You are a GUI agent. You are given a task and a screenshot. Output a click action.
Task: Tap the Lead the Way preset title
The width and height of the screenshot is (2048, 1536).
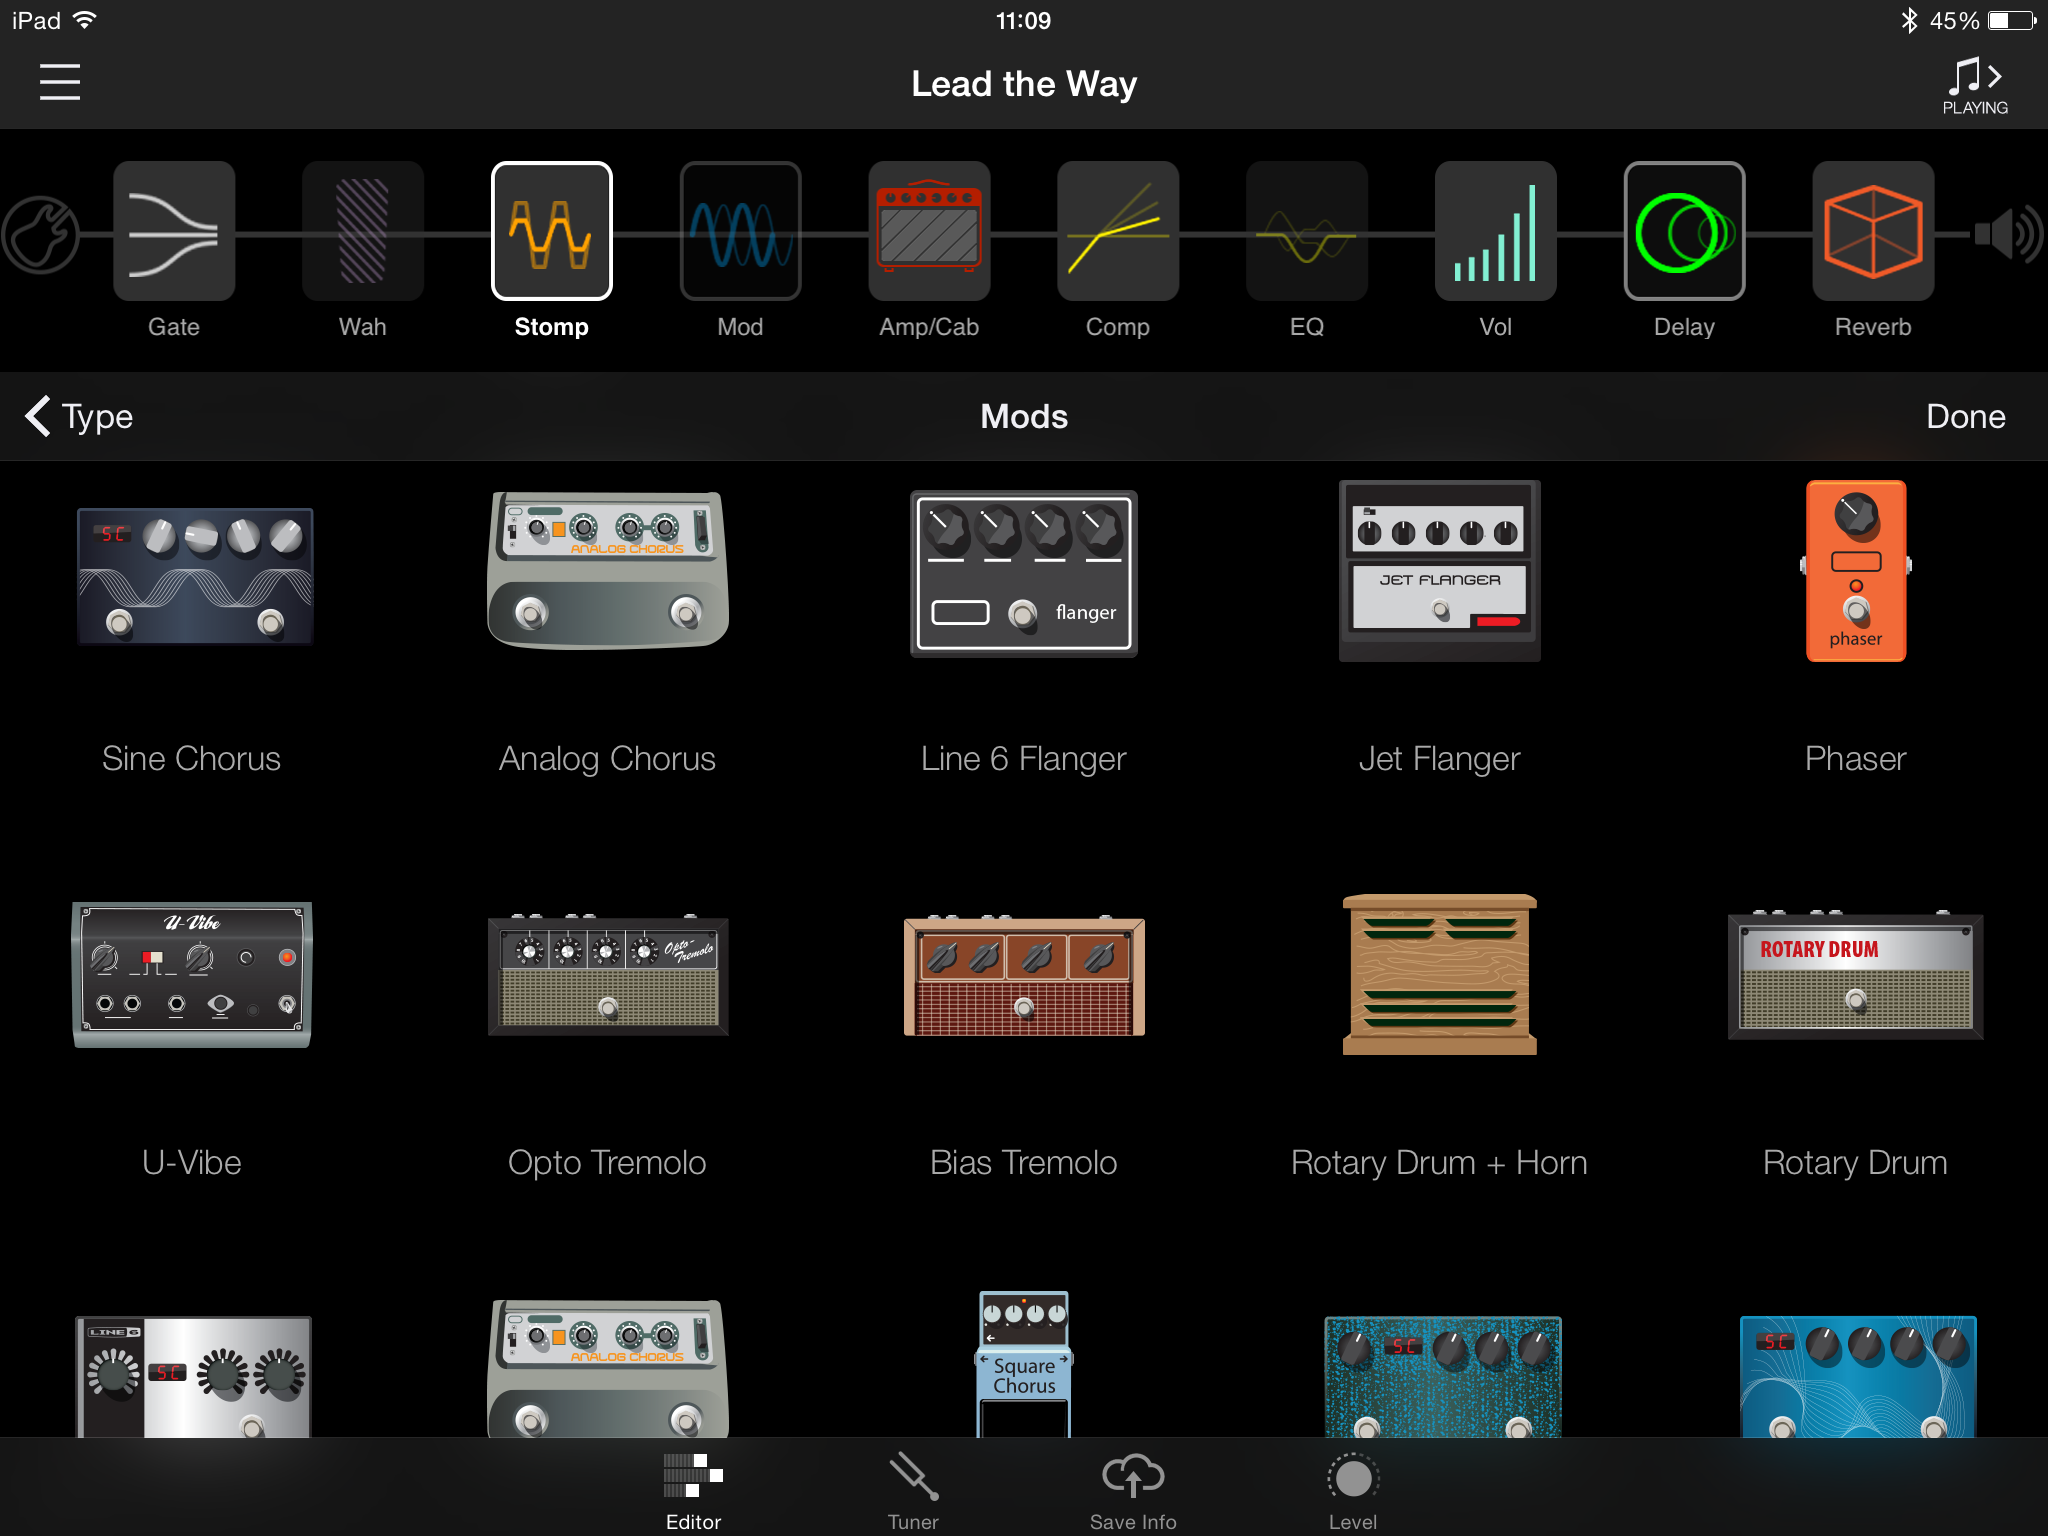coord(1024,84)
